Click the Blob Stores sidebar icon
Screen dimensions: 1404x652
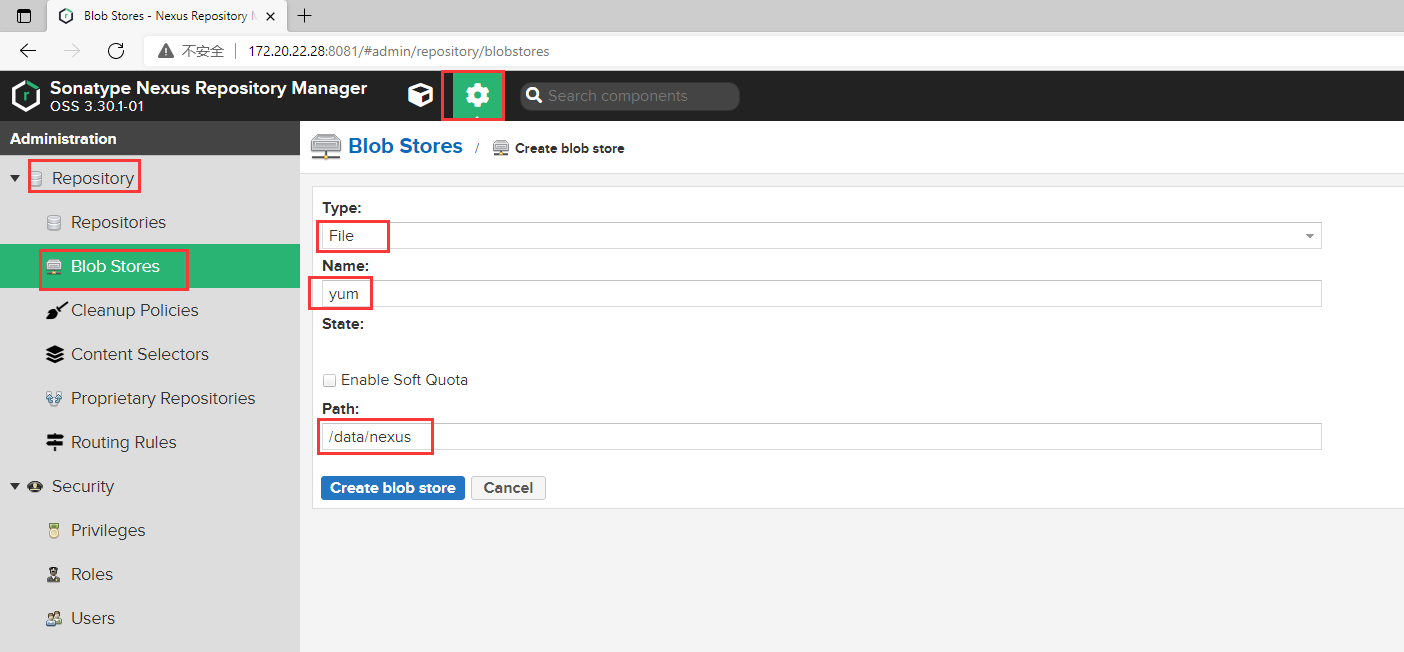pos(54,266)
